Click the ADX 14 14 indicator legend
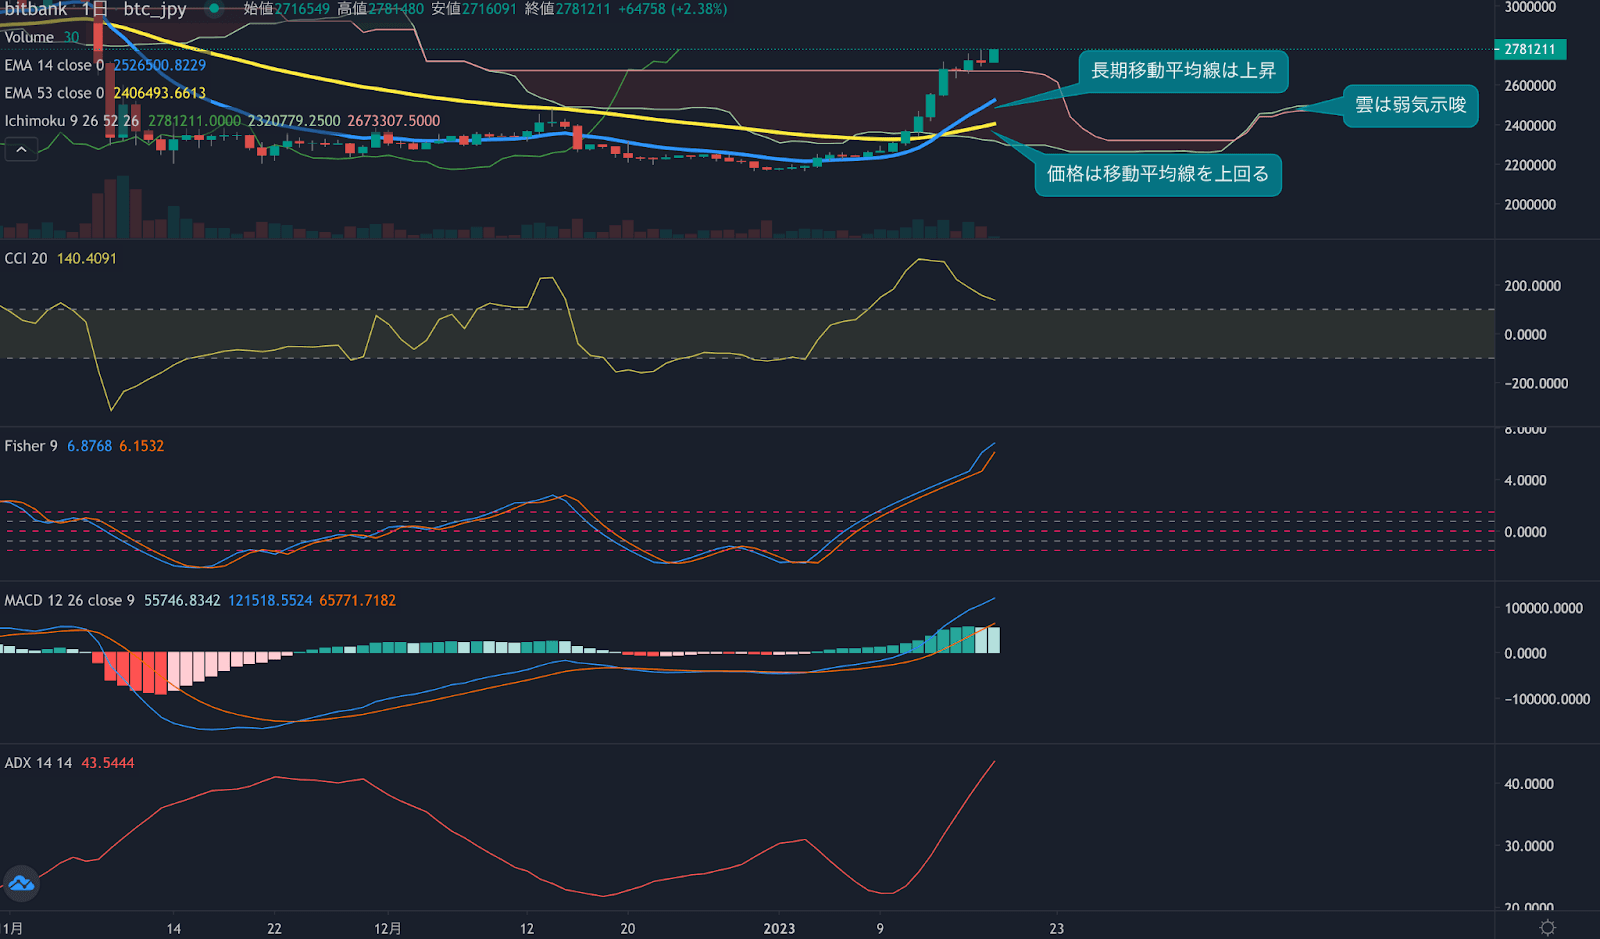Image resolution: width=1600 pixels, height=939 pixels. pos(38,763)
